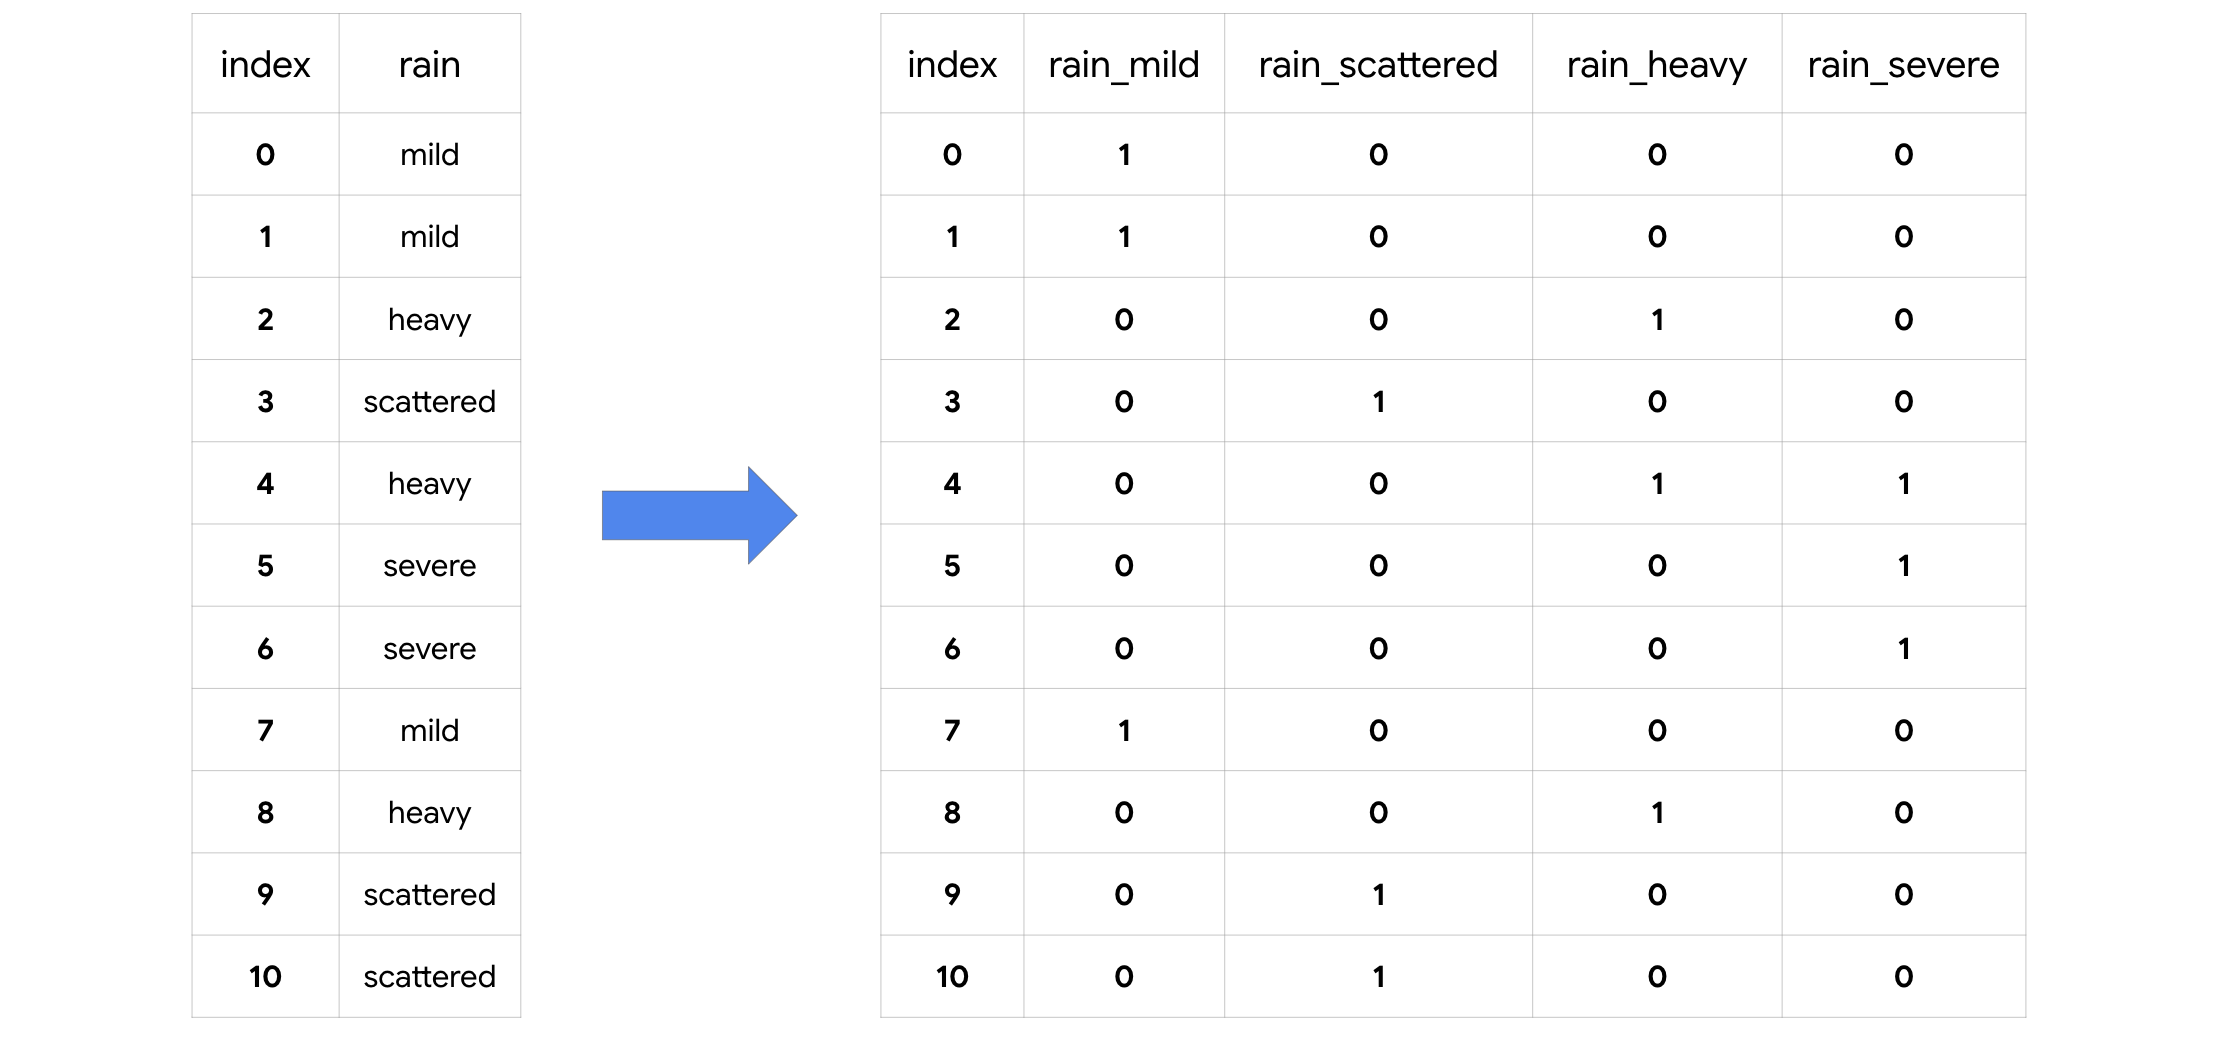Click the rain_severe column header
2218x1038 pixels.
(x=1903, y=65)
